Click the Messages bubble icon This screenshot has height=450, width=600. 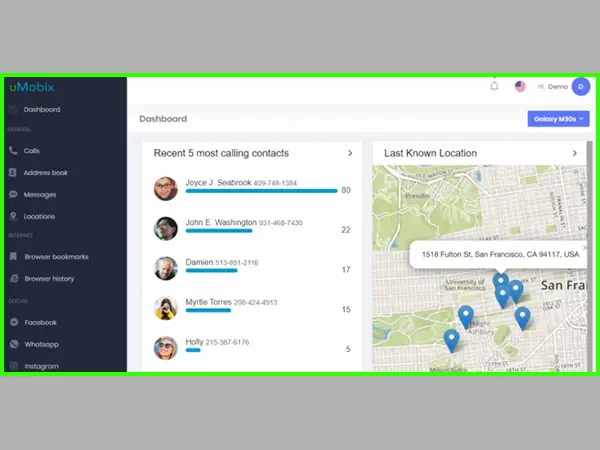[13, 194]
